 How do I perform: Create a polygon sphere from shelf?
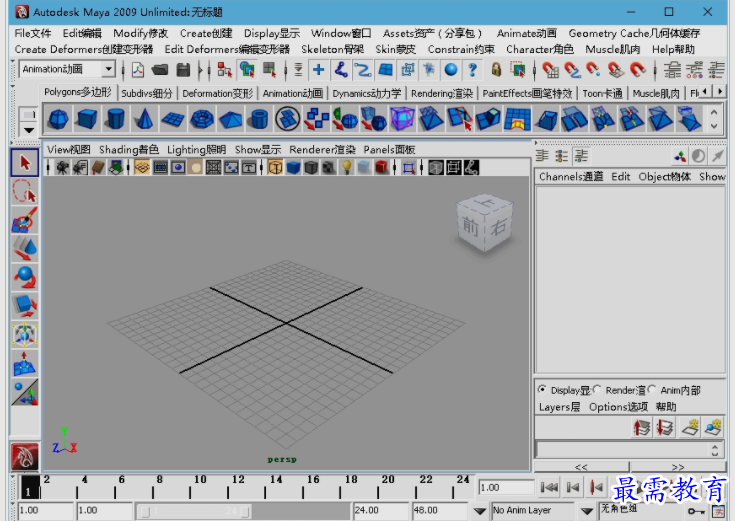(59, 119)
